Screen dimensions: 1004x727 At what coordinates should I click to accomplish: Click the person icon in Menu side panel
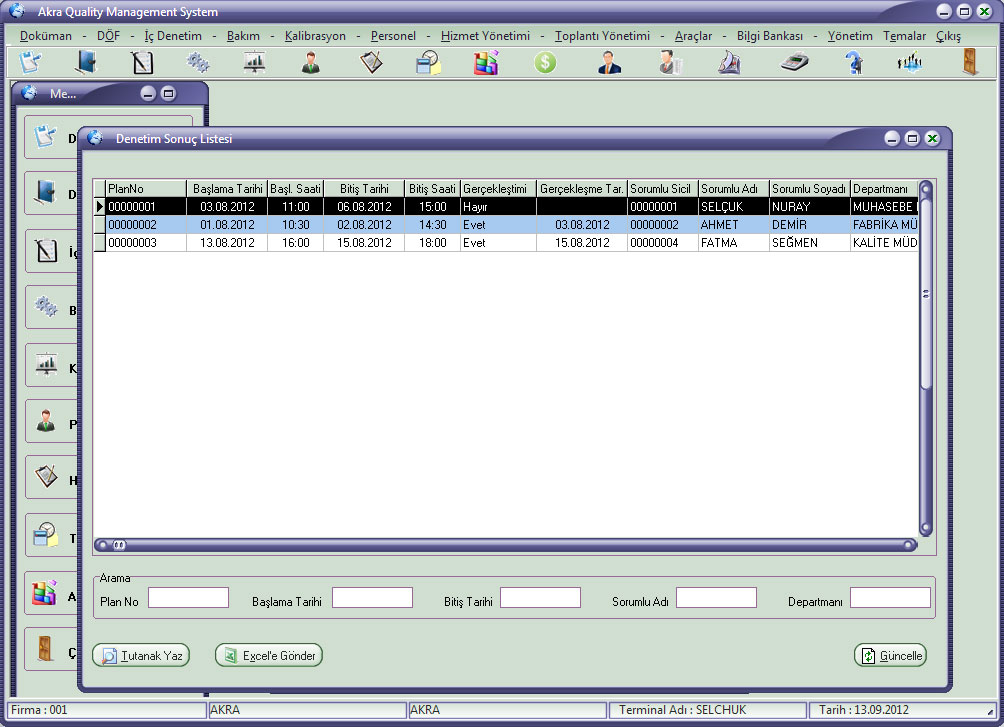coord(45,421)
